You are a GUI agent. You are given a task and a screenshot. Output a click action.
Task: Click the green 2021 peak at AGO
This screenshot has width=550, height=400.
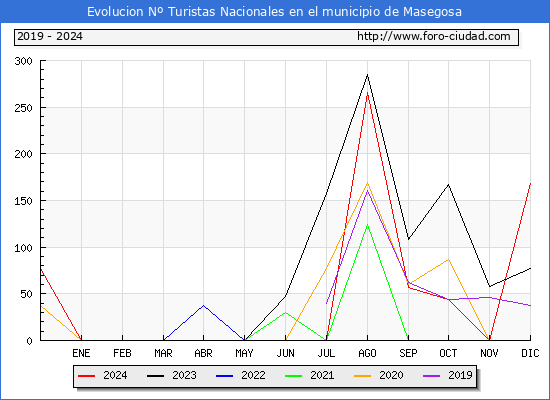point(367,225)
